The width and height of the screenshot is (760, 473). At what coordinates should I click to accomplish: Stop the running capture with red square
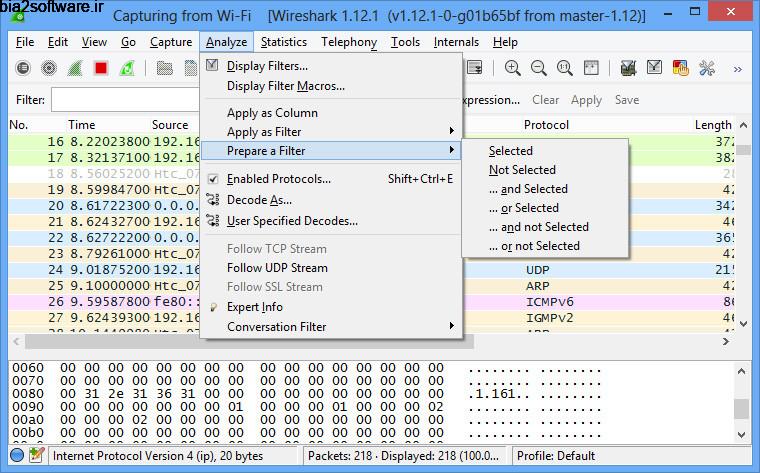pyautogui.click(x=101, y=68)
